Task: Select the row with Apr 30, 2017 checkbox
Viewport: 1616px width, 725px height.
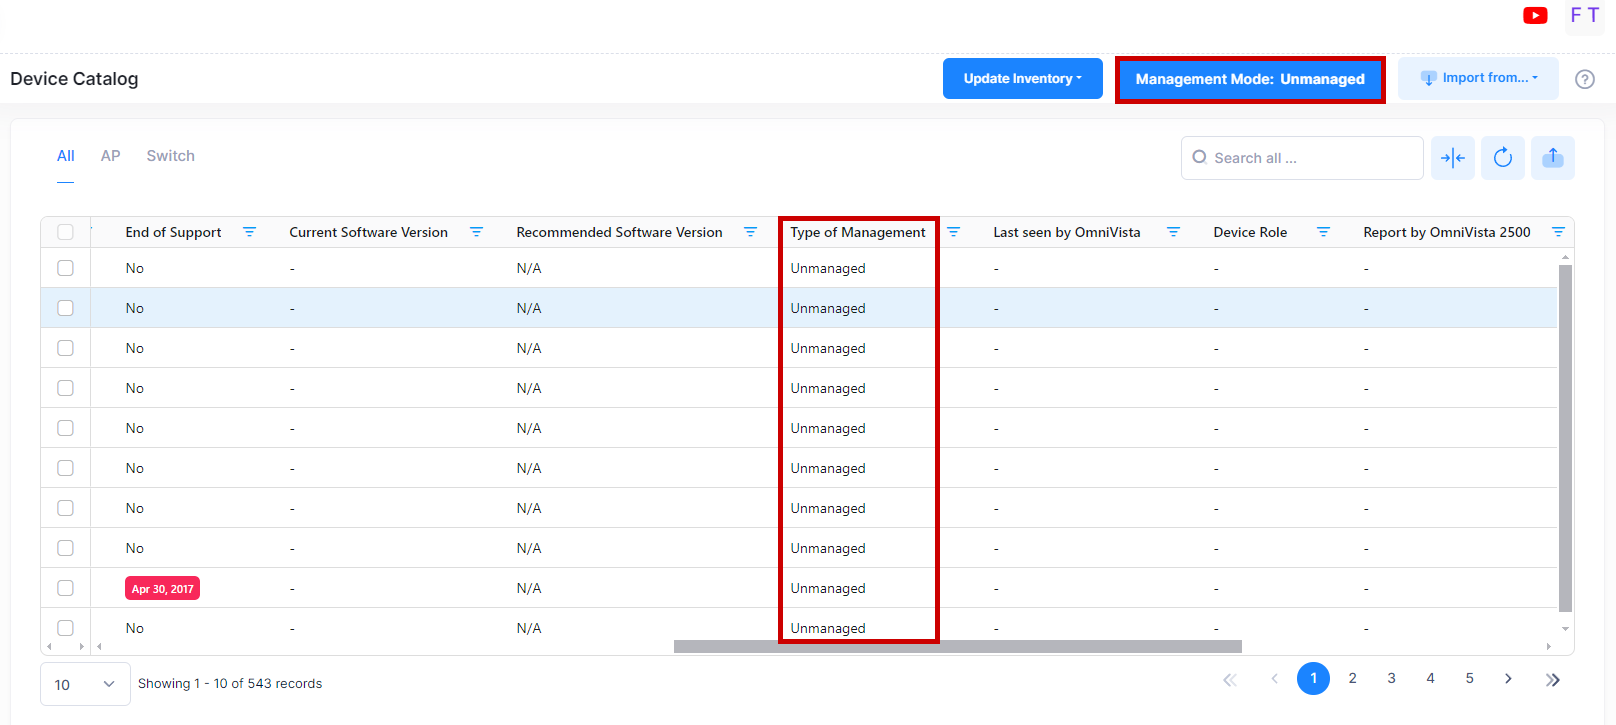Action: tap(66, 588)
